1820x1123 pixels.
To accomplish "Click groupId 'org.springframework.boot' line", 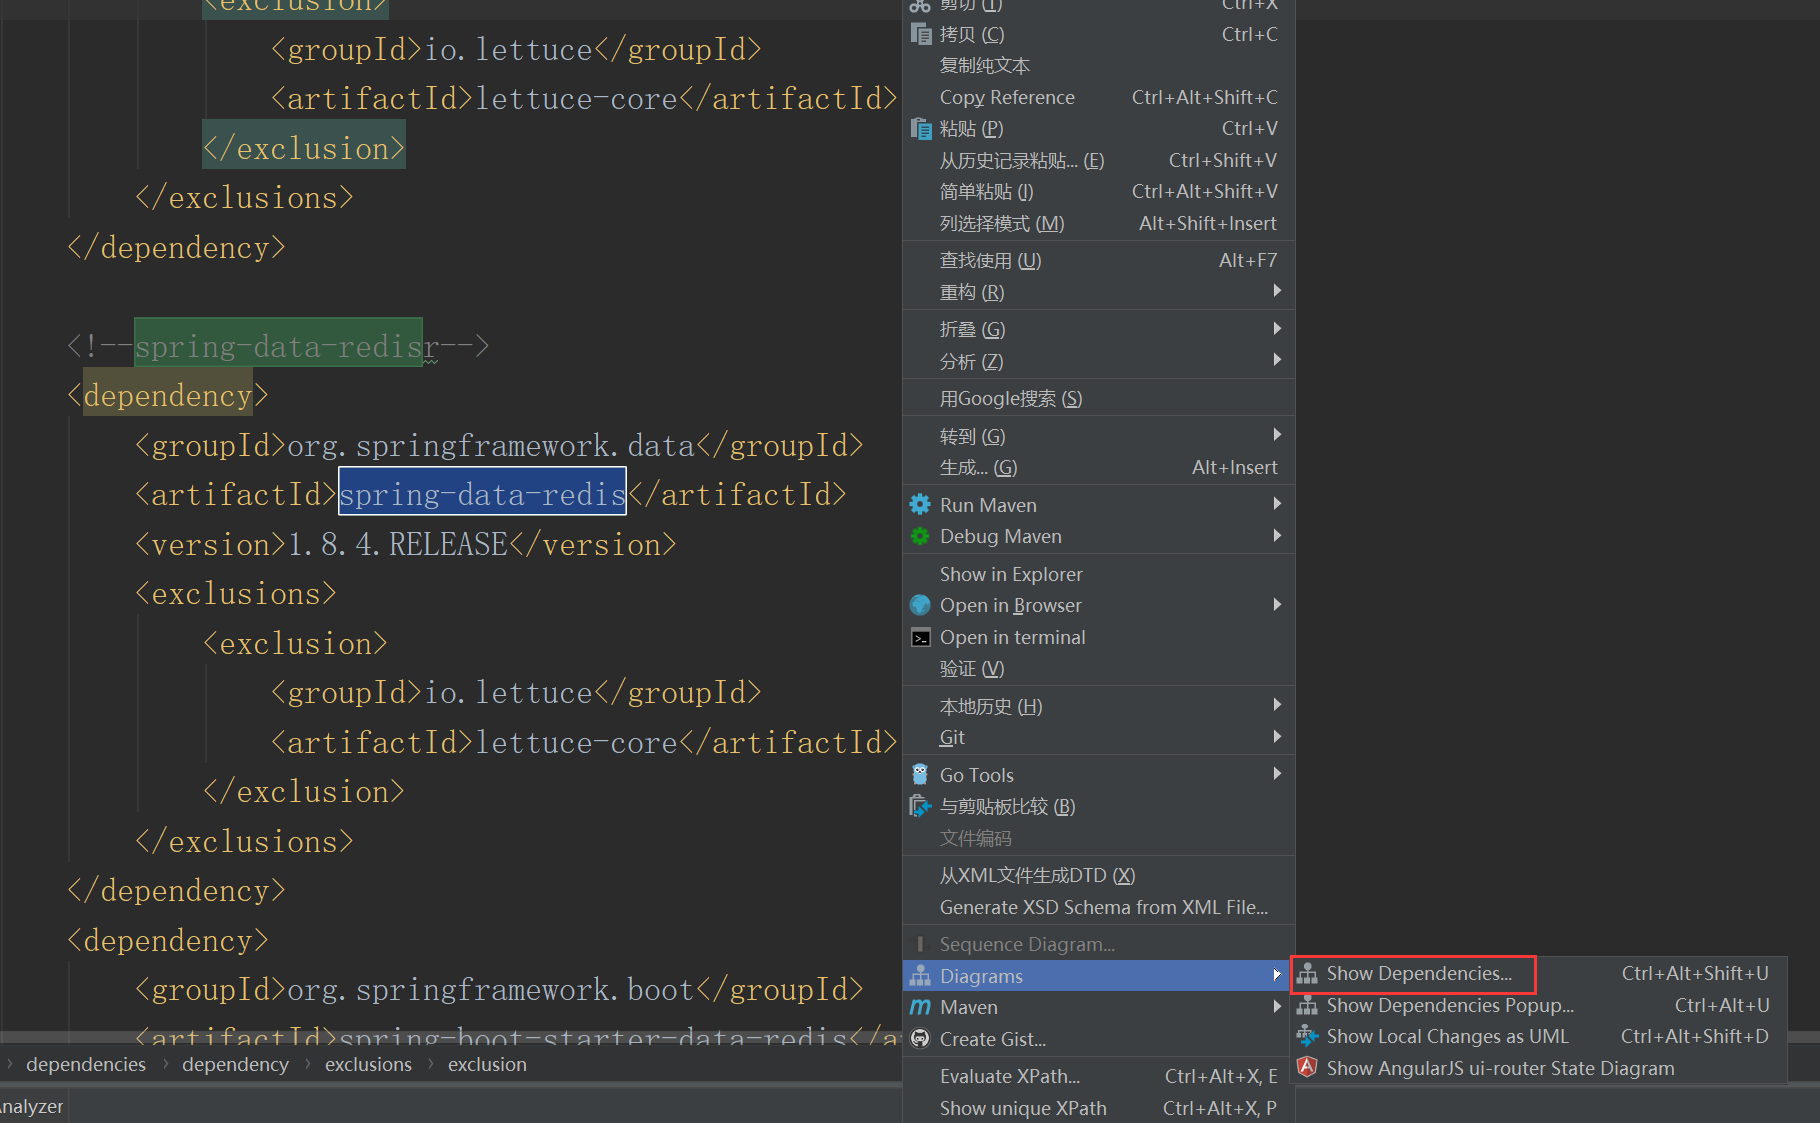I will click(499, 989).
